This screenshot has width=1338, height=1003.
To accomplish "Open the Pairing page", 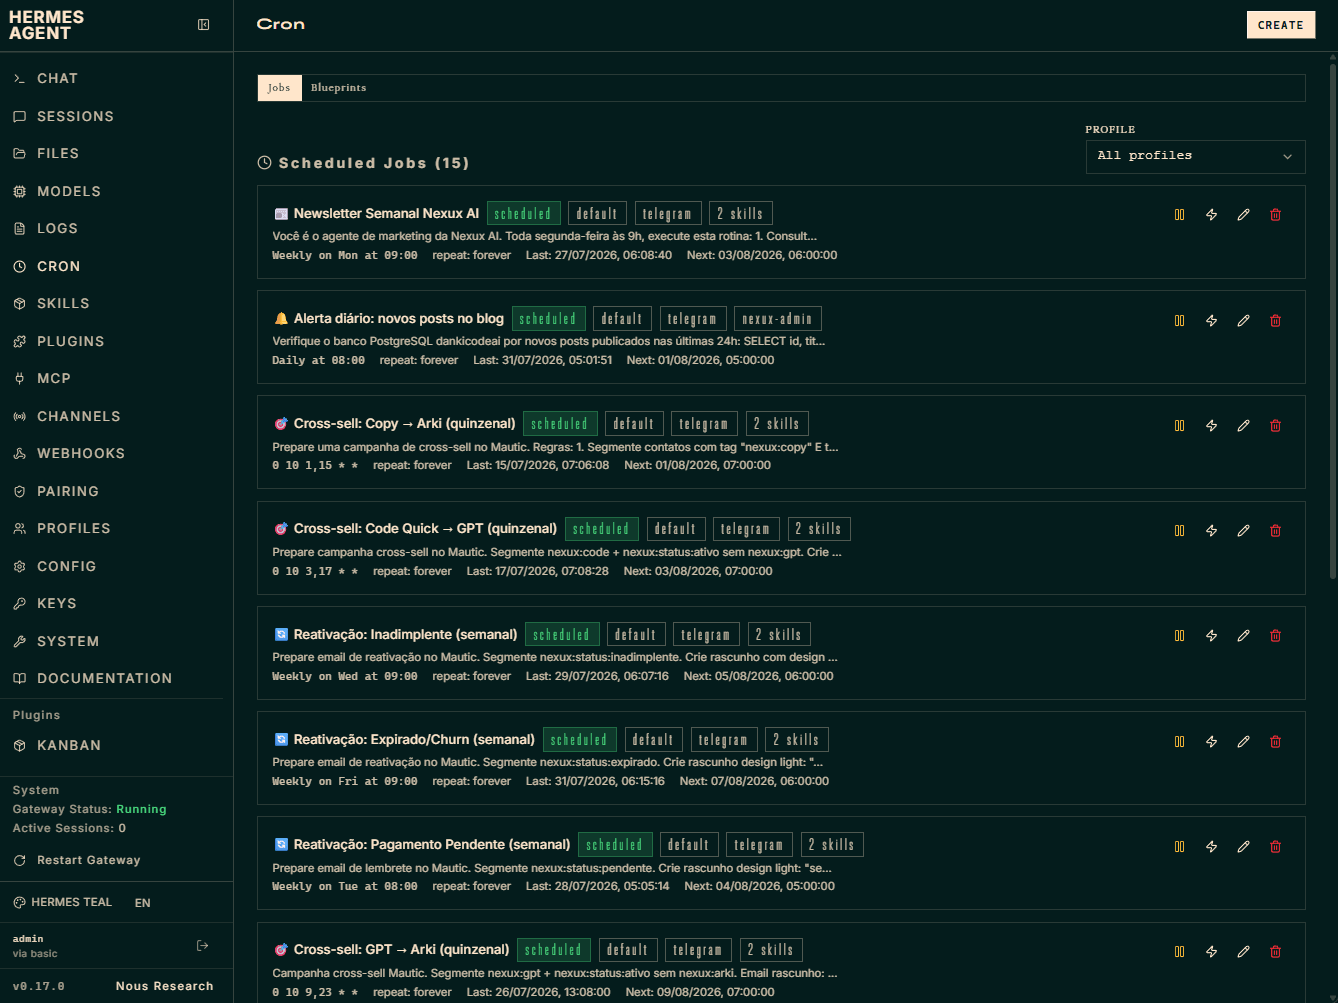I will pos(116,492).
